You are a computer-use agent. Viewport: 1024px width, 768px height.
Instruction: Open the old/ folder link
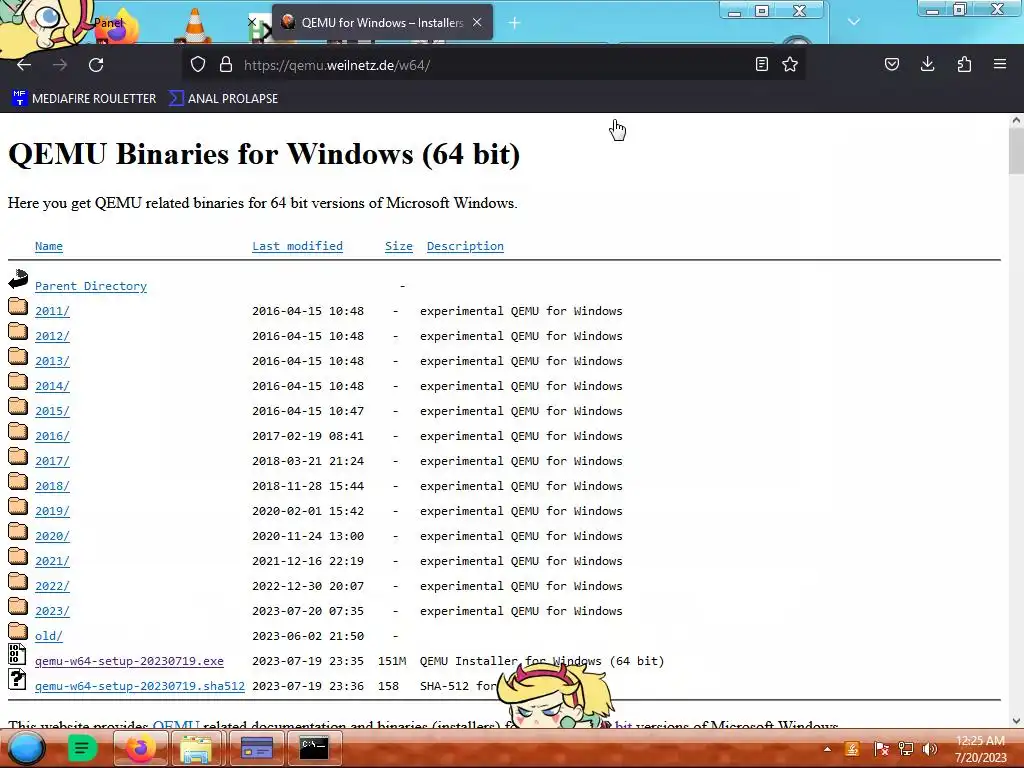[x=49, y=636]
